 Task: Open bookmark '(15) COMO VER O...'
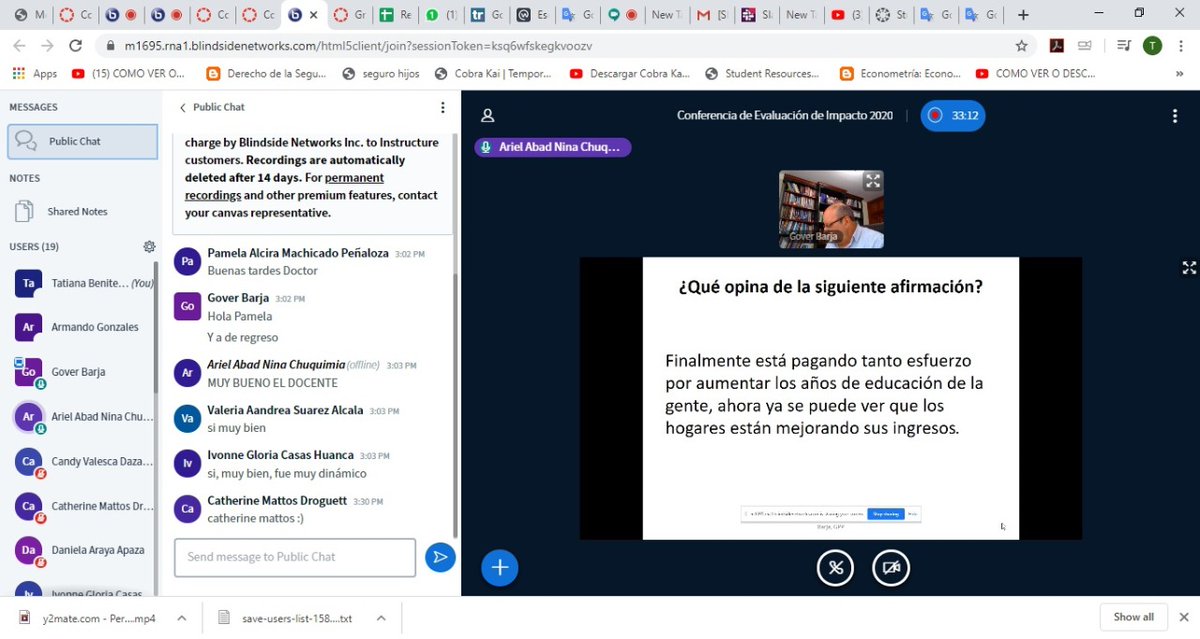point(129,74)
